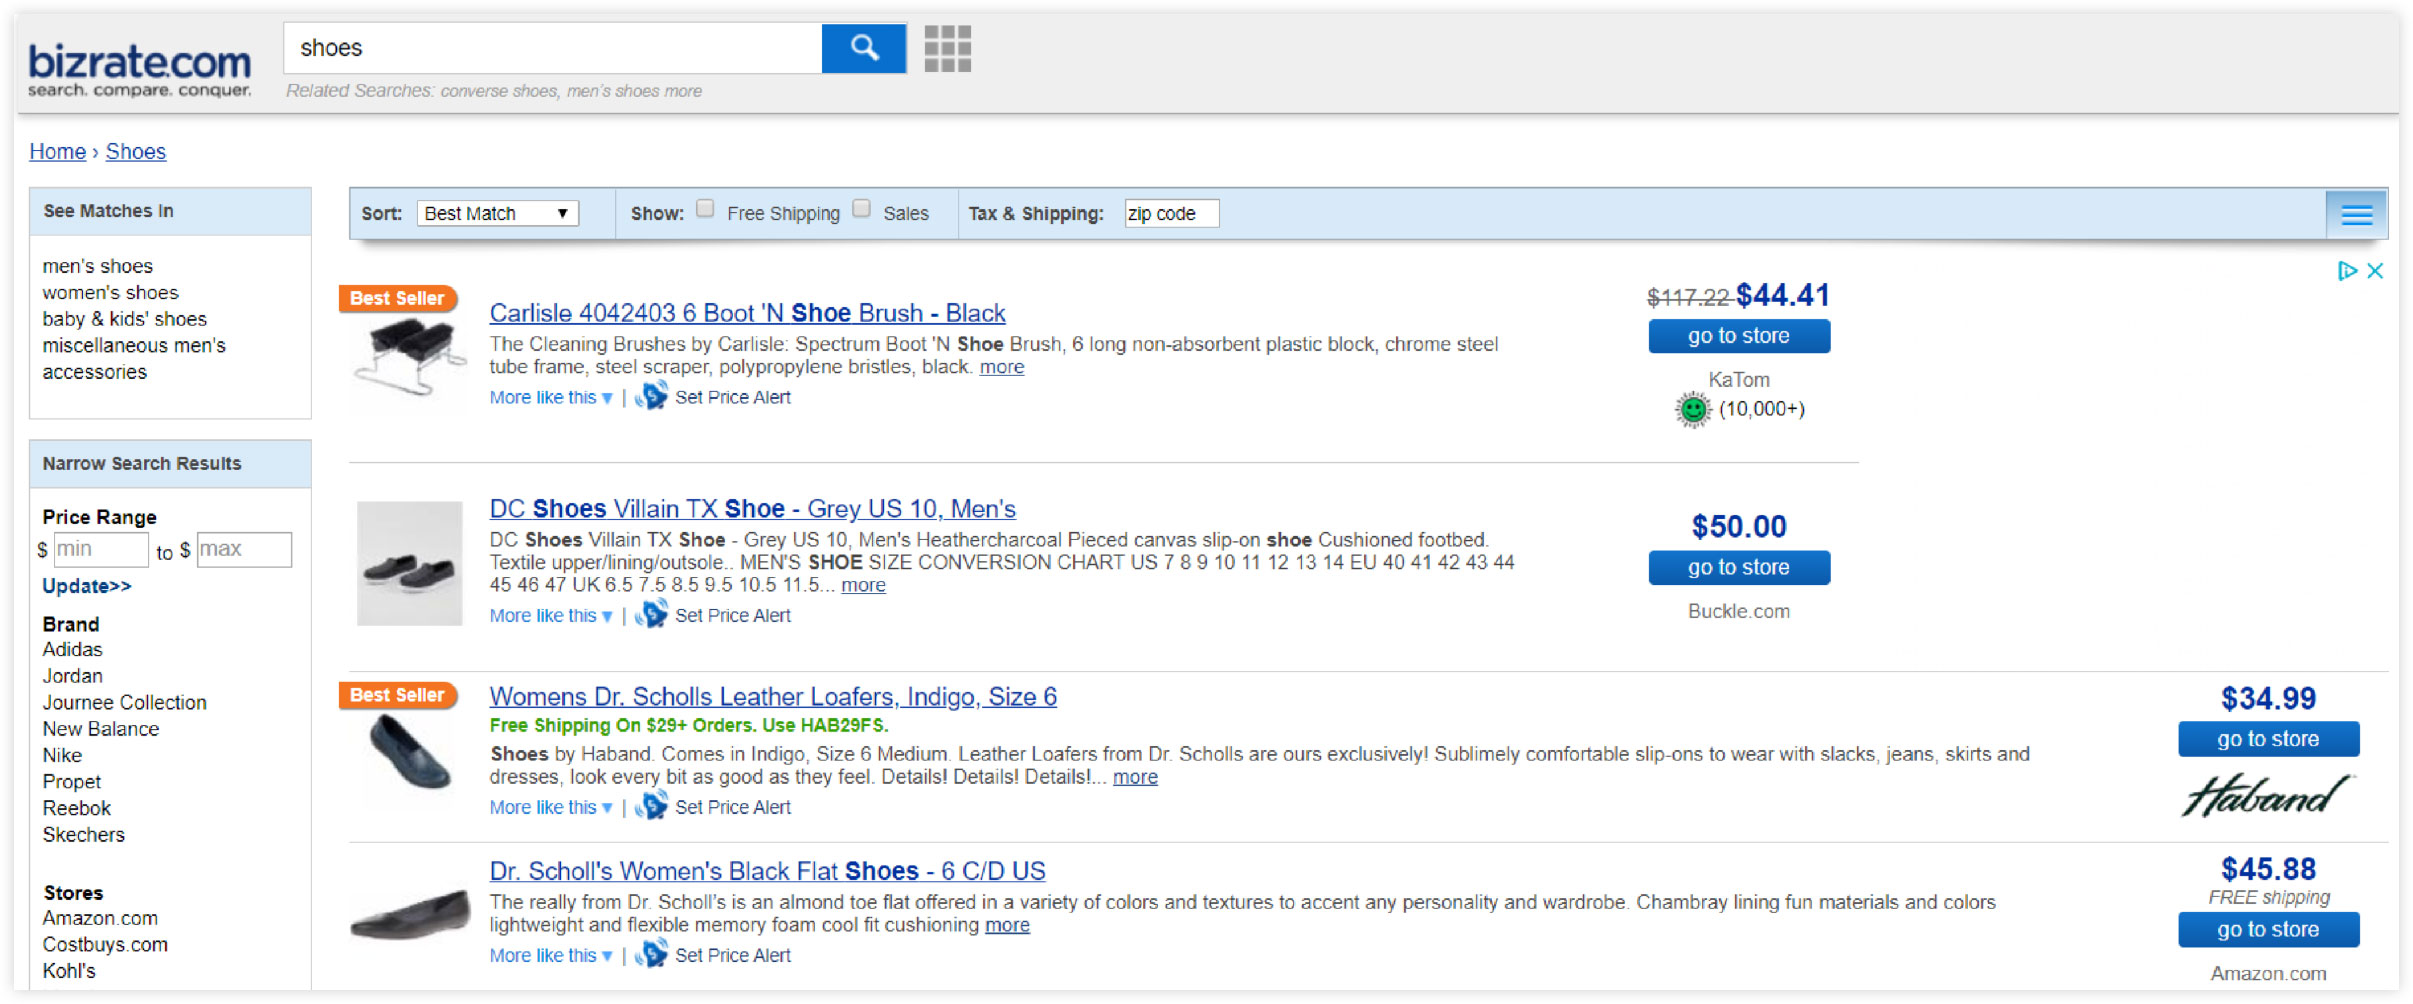Click the Shoes breadcrumb link
The height and width of the screenshot is (1004, 2413).
136,151
